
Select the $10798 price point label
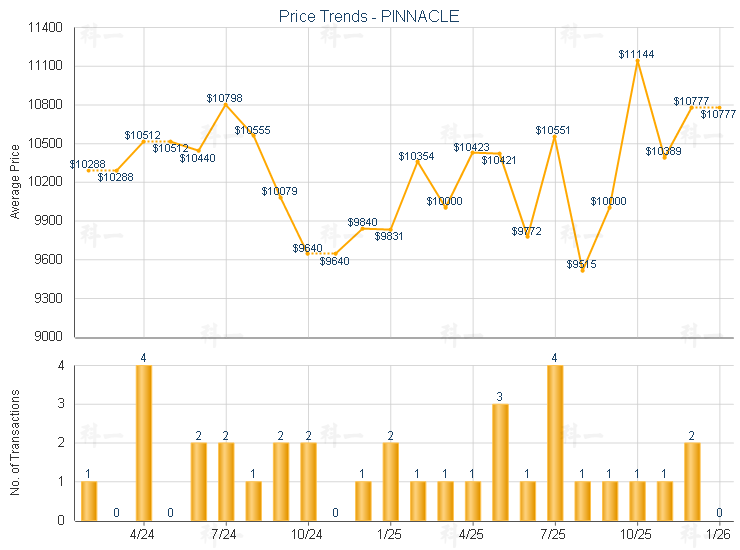pos(224,98)
